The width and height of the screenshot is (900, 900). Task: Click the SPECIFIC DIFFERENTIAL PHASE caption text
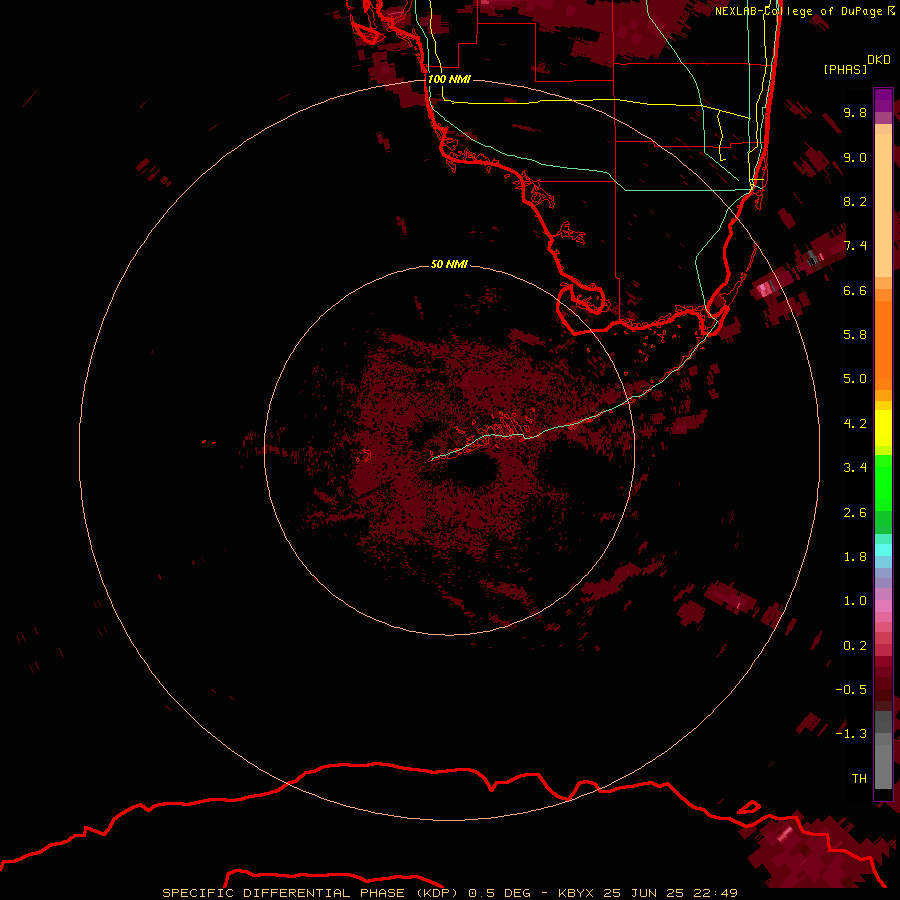pos(284,893)
